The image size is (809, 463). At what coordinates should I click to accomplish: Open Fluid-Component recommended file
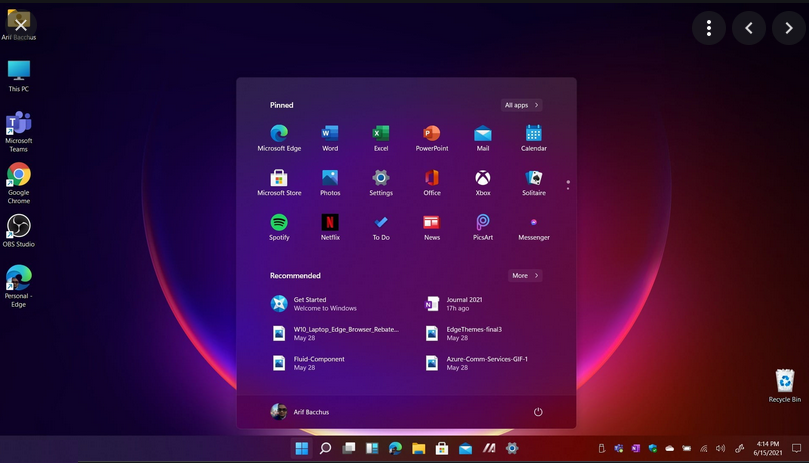point(308,363)
